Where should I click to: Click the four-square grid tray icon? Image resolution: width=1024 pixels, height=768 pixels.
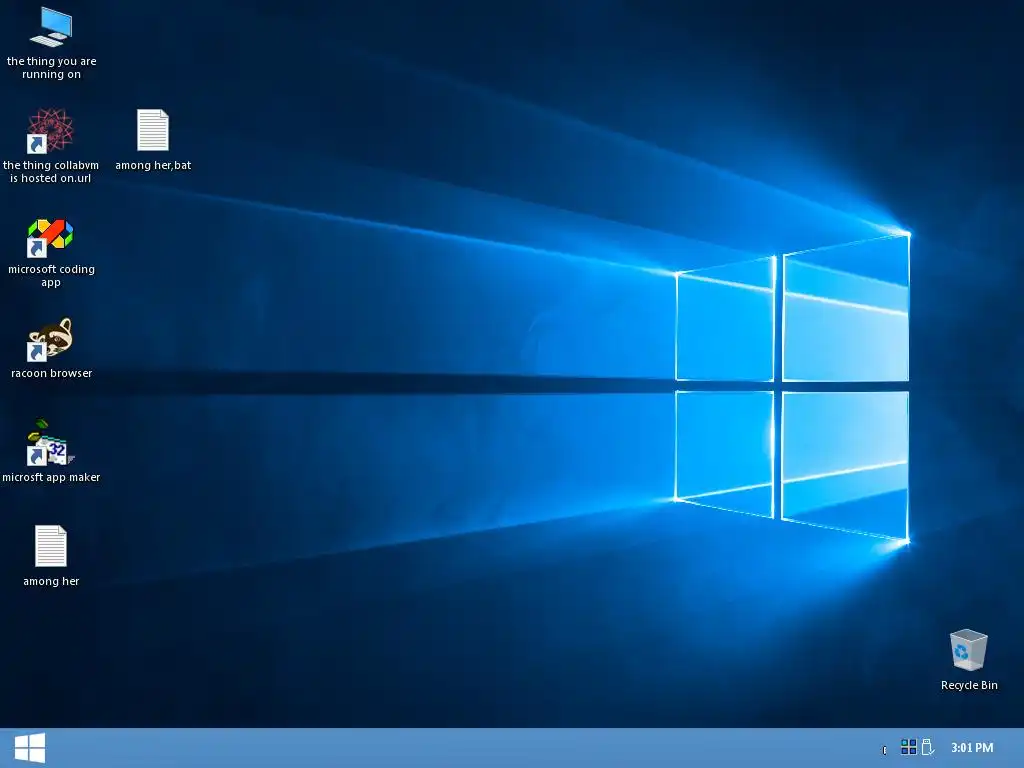908,747
